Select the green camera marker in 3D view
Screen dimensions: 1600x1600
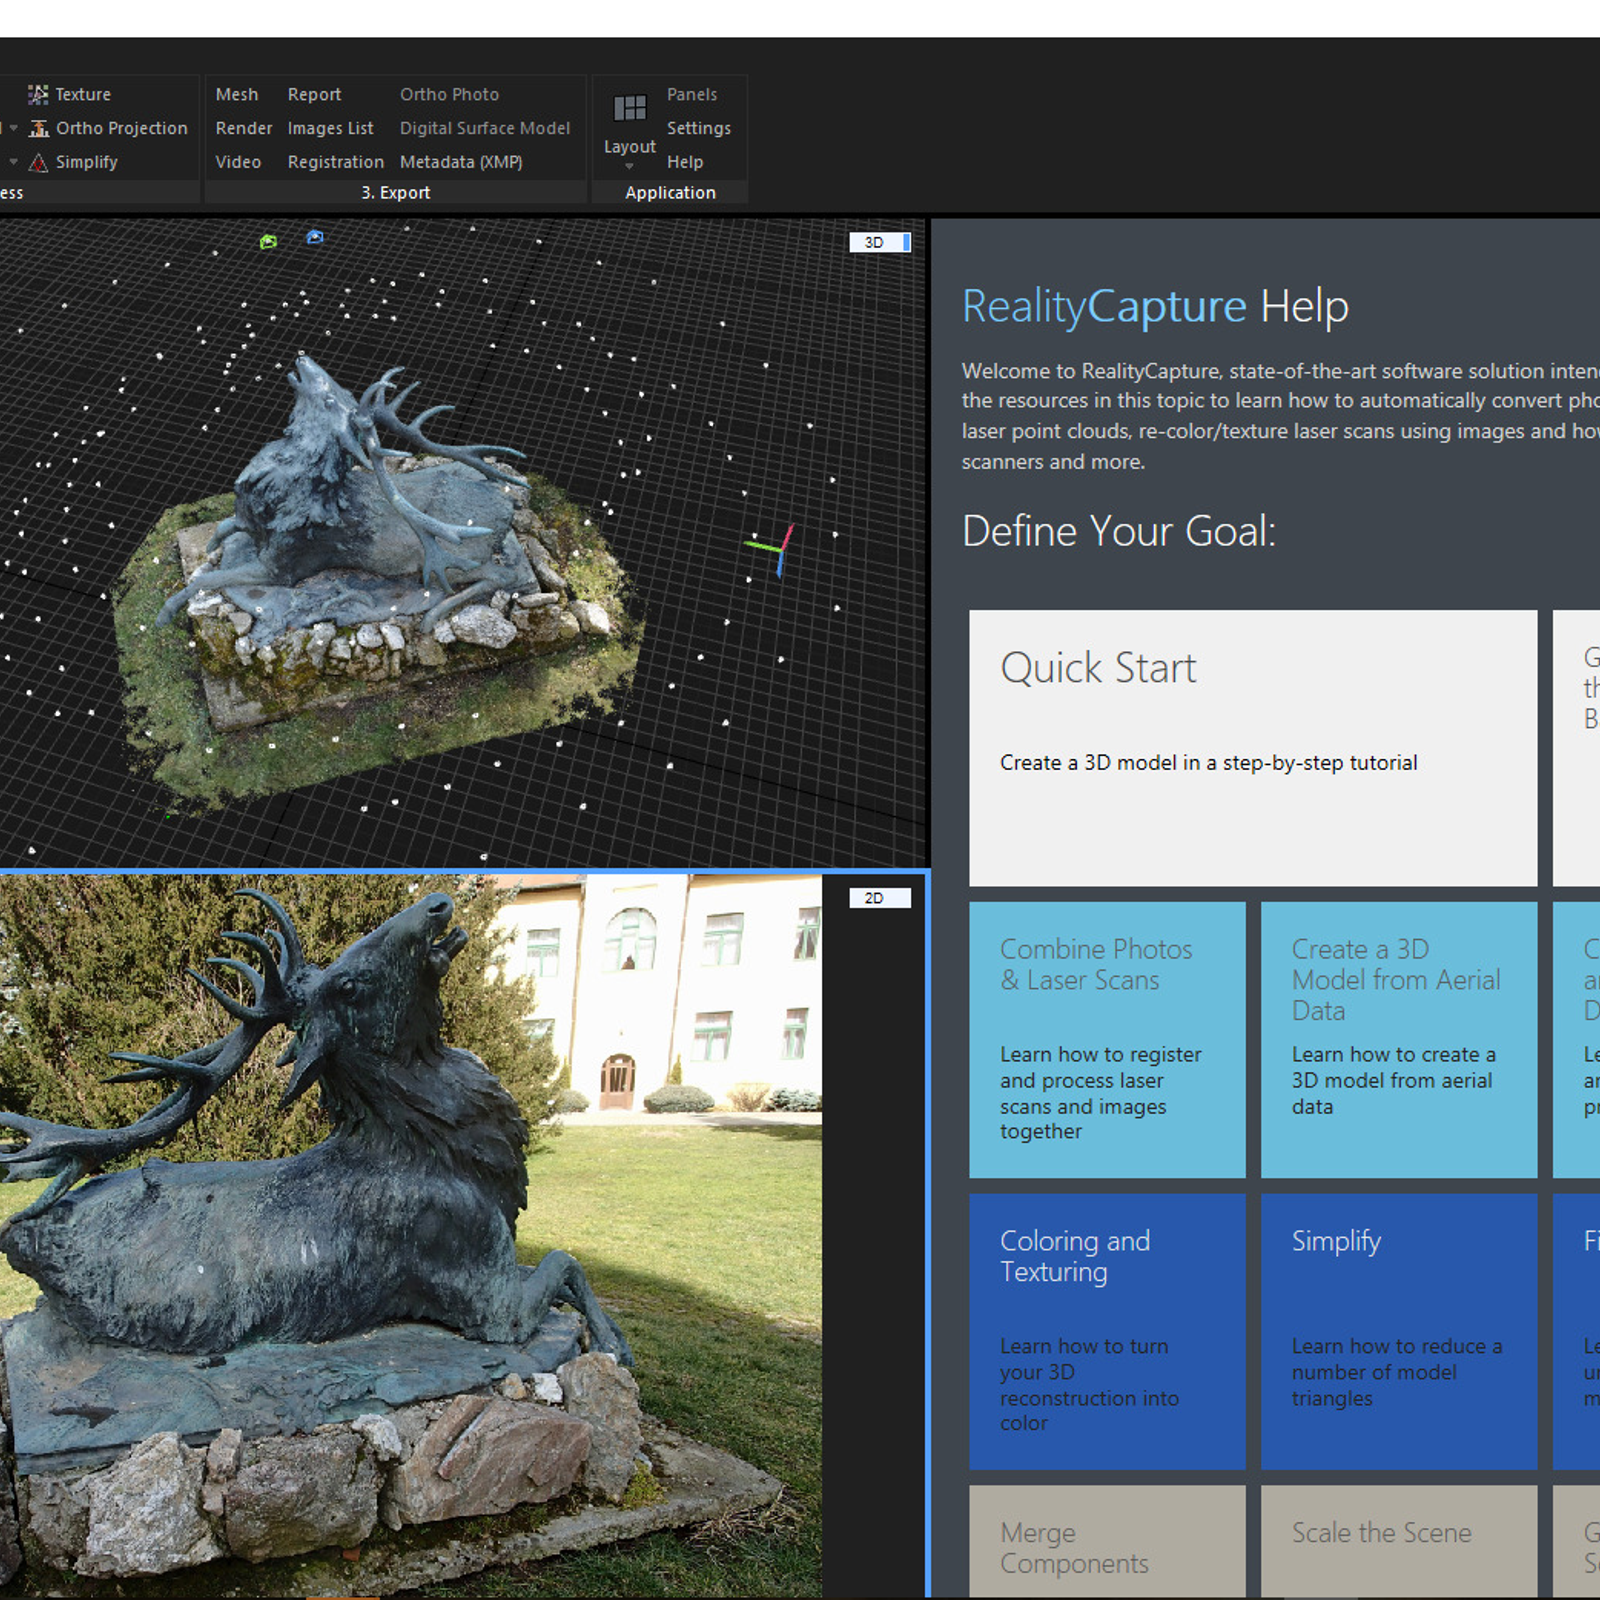268,241
